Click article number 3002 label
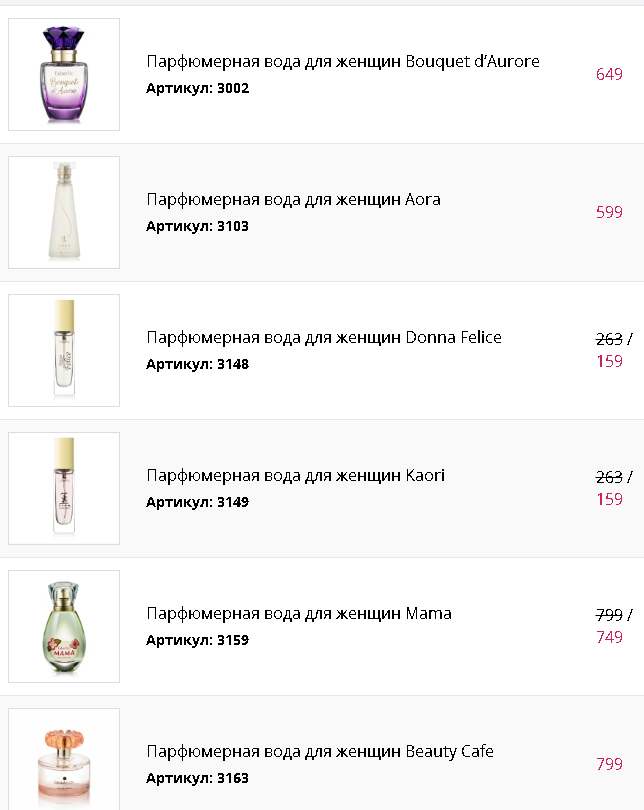 coord(197,88)
